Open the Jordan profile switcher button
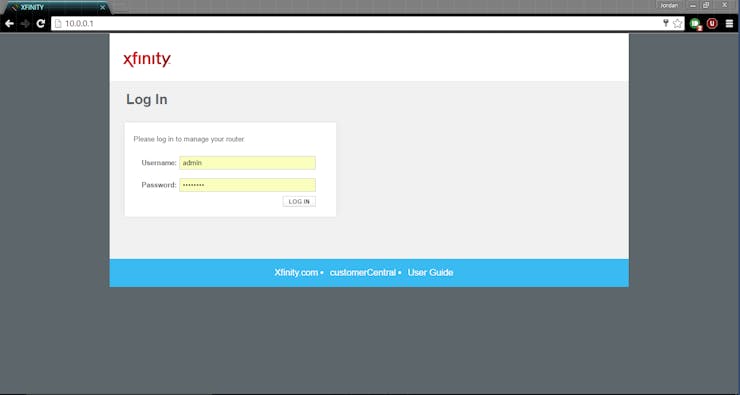The image size is (740, 395). [669, 6]
